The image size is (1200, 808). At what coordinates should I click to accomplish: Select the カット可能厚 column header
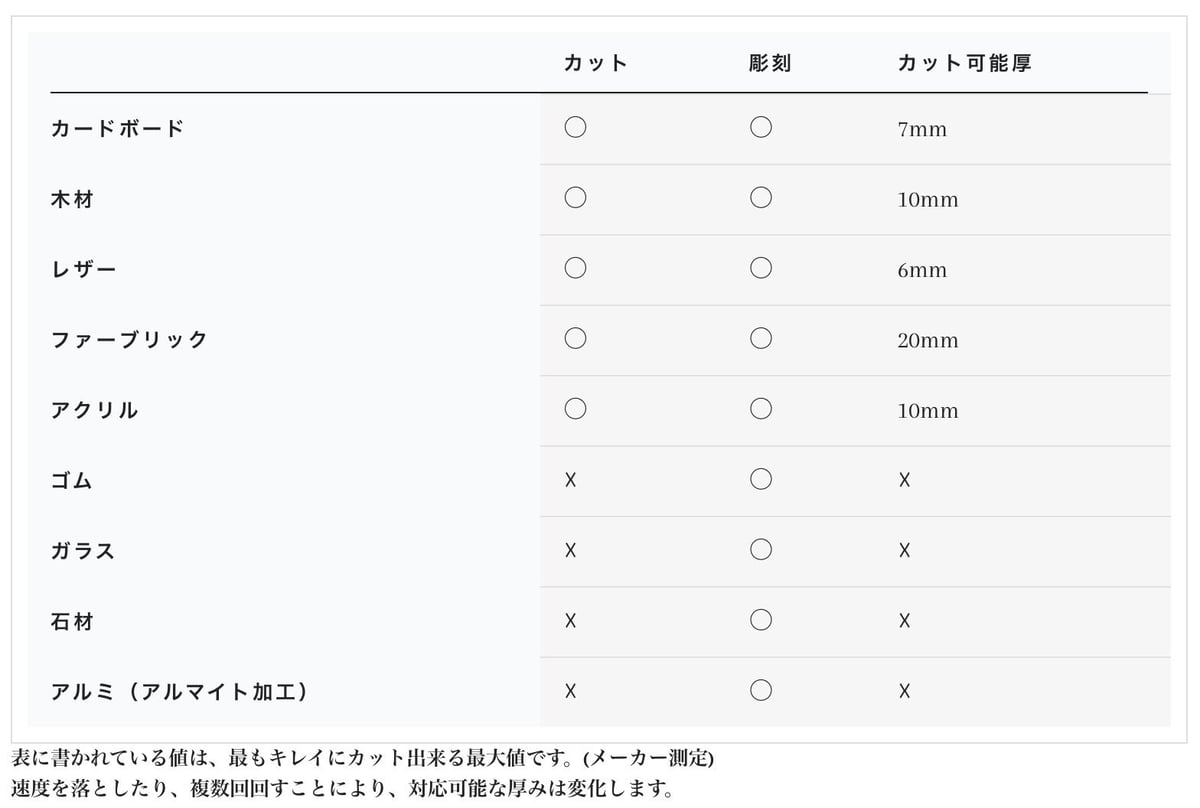964,63
